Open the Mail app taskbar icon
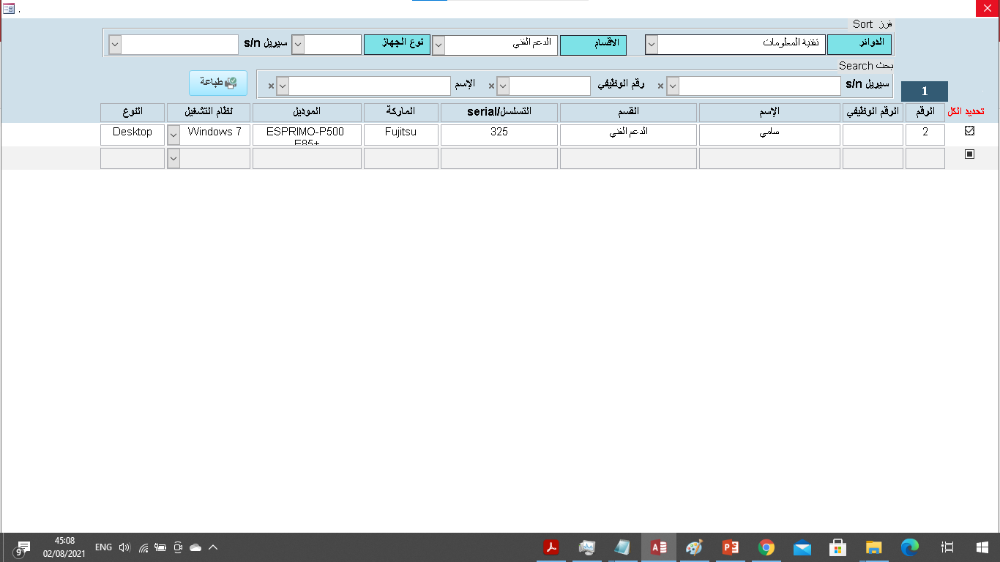This screenshot has height=562, width=1000. (802, 547)
